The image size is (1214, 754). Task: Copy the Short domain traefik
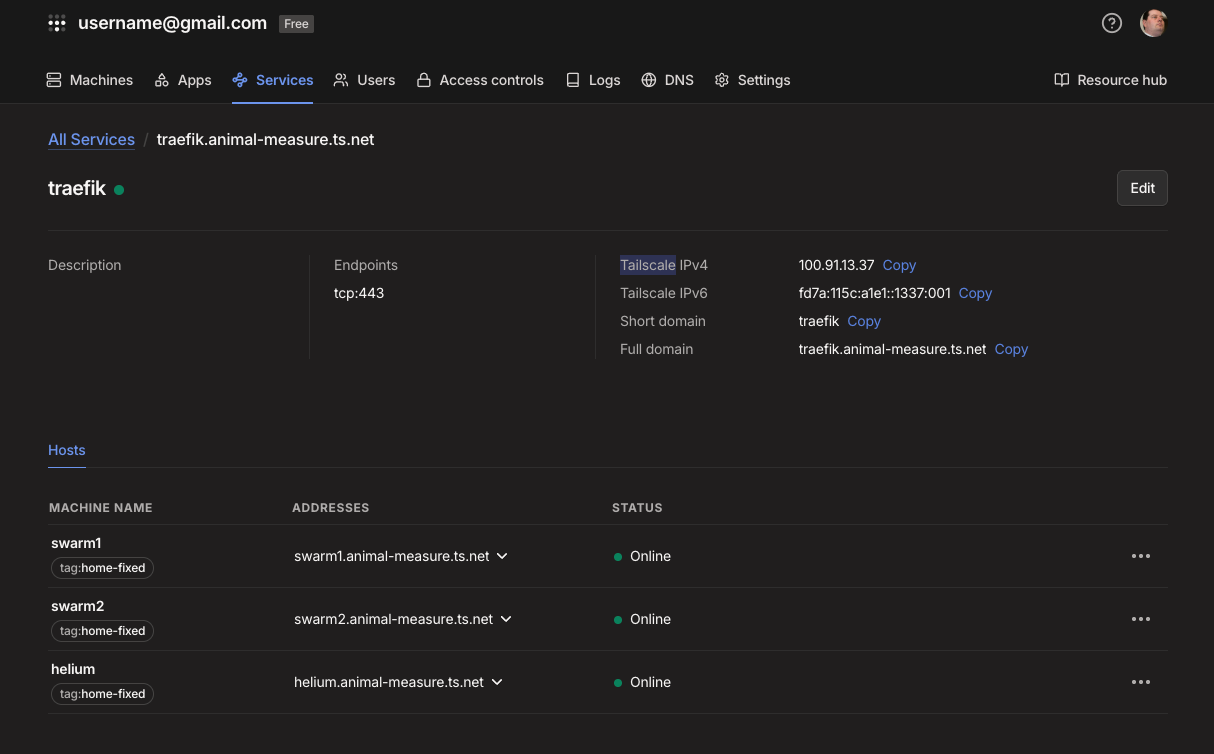[x=864, y=321]
